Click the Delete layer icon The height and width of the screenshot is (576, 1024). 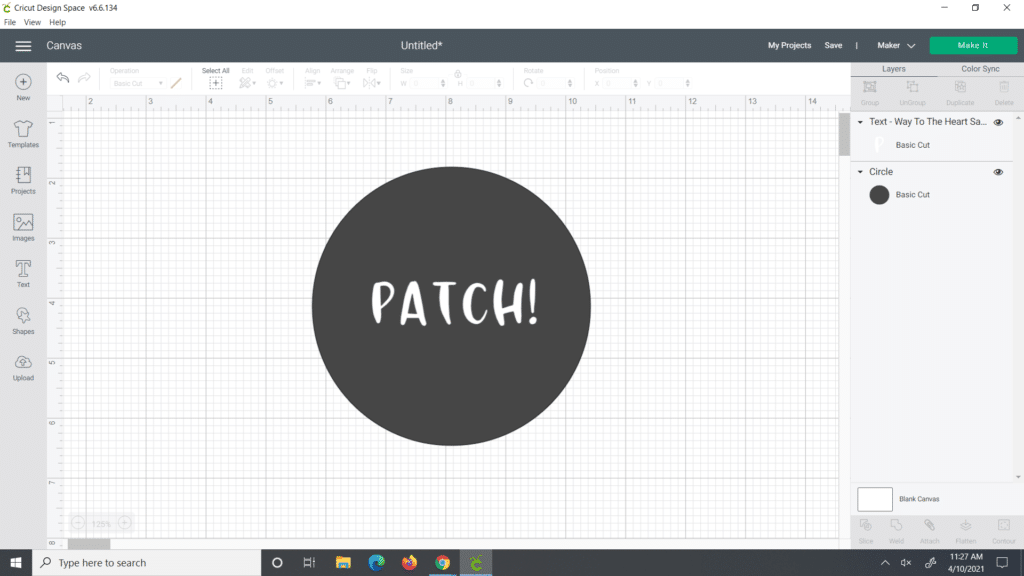1004,87
